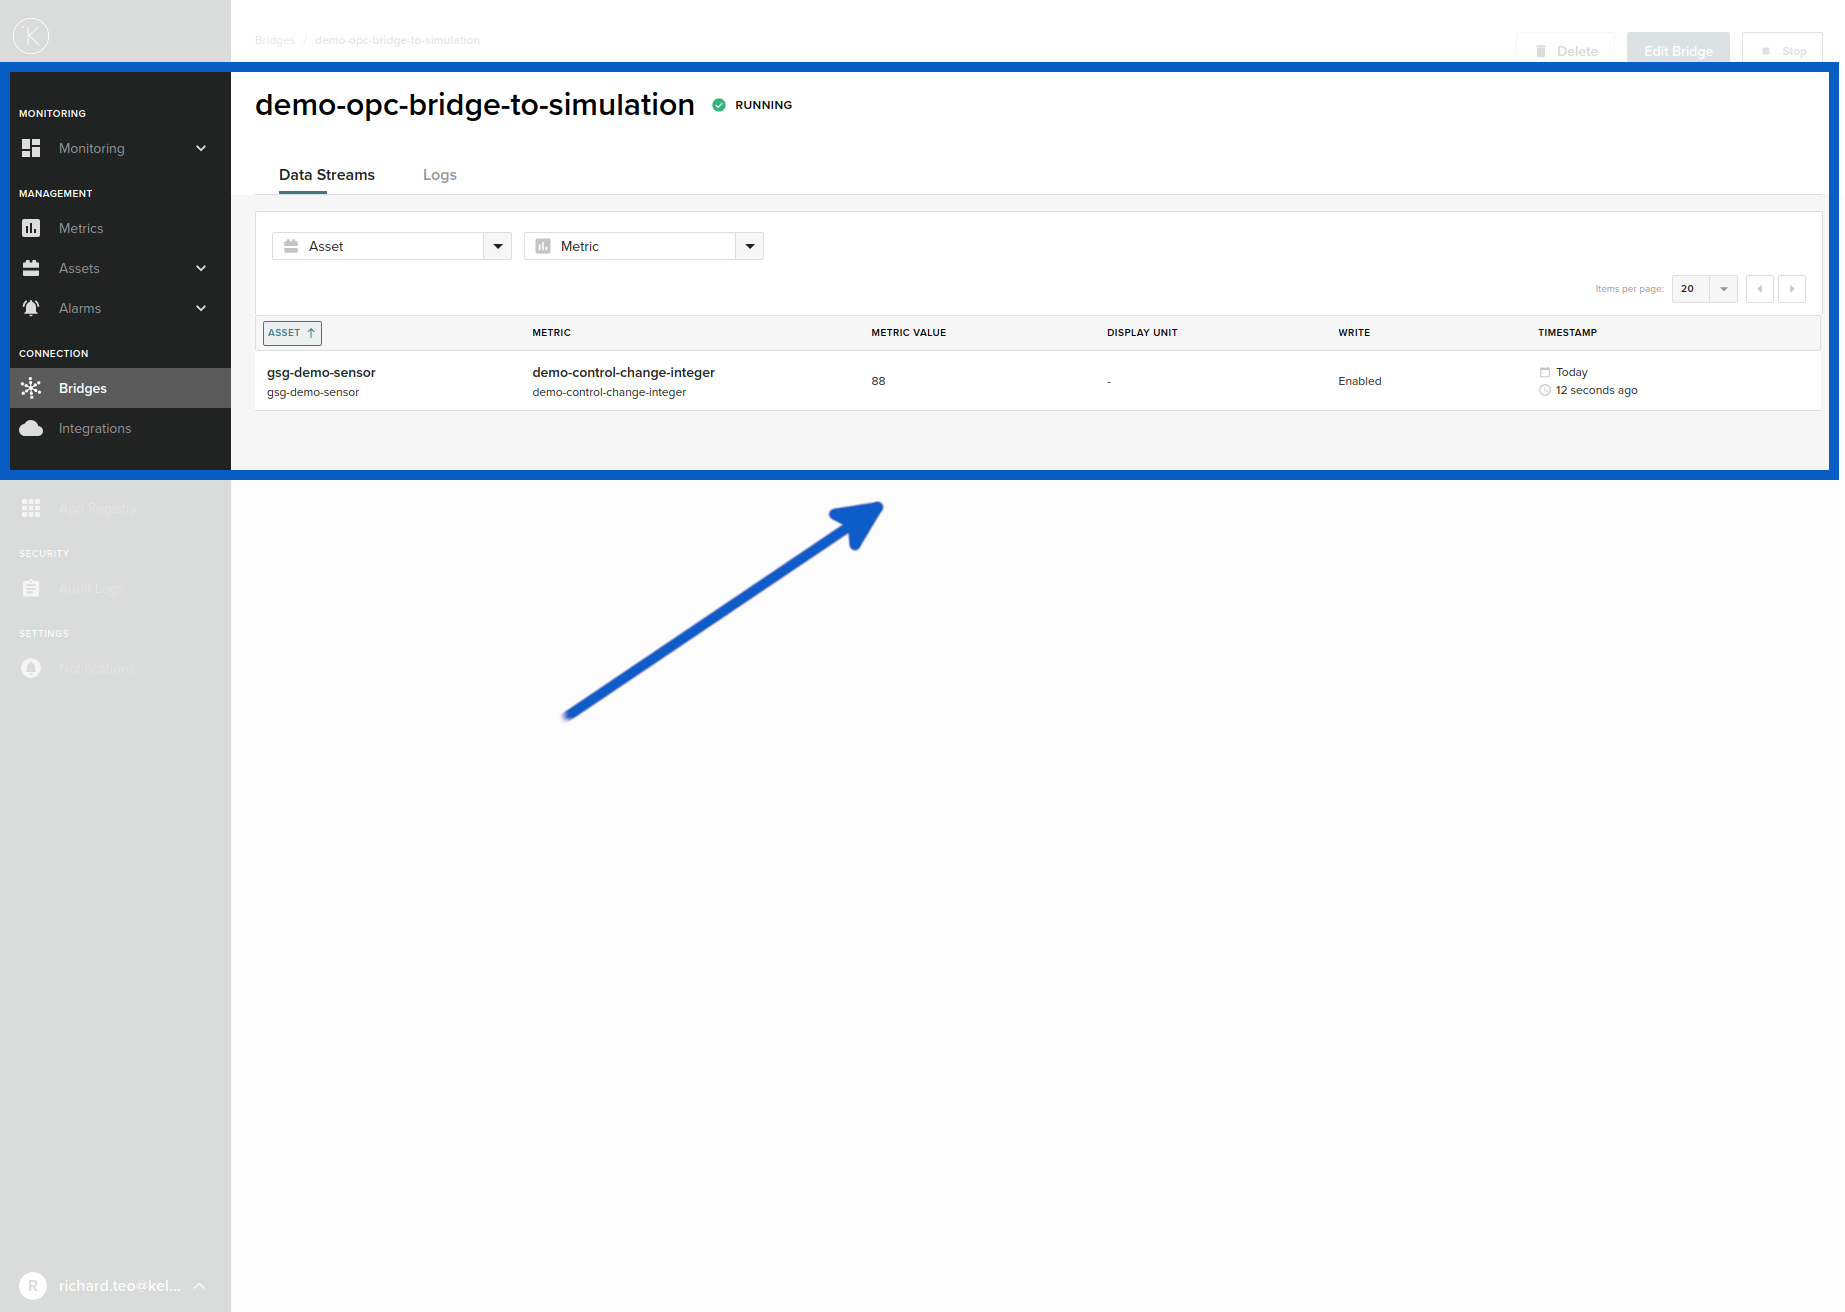Click the Notifications icon under Settings
1845x1312 pixels.
[31, 668]
